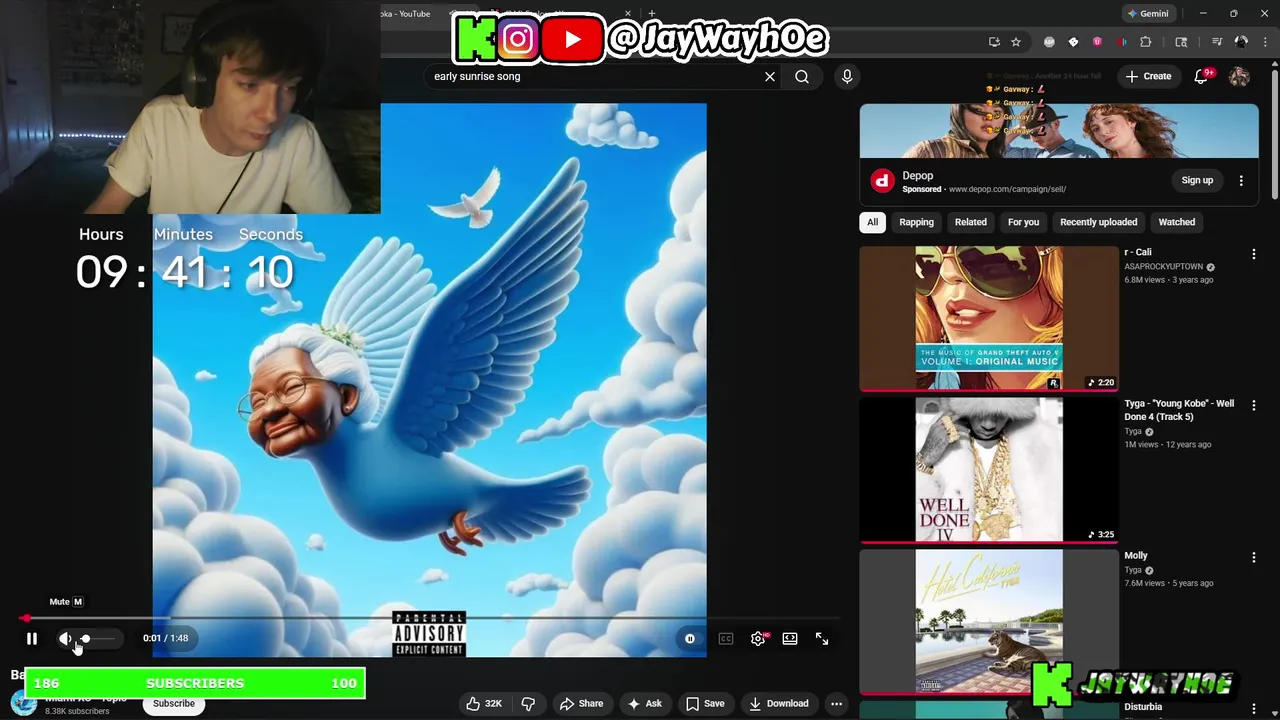Viewport: 1280px width, 720px height.
Task: Open options for Tyga 'Young Kobe' video
Action: [x=1253, y=405]
